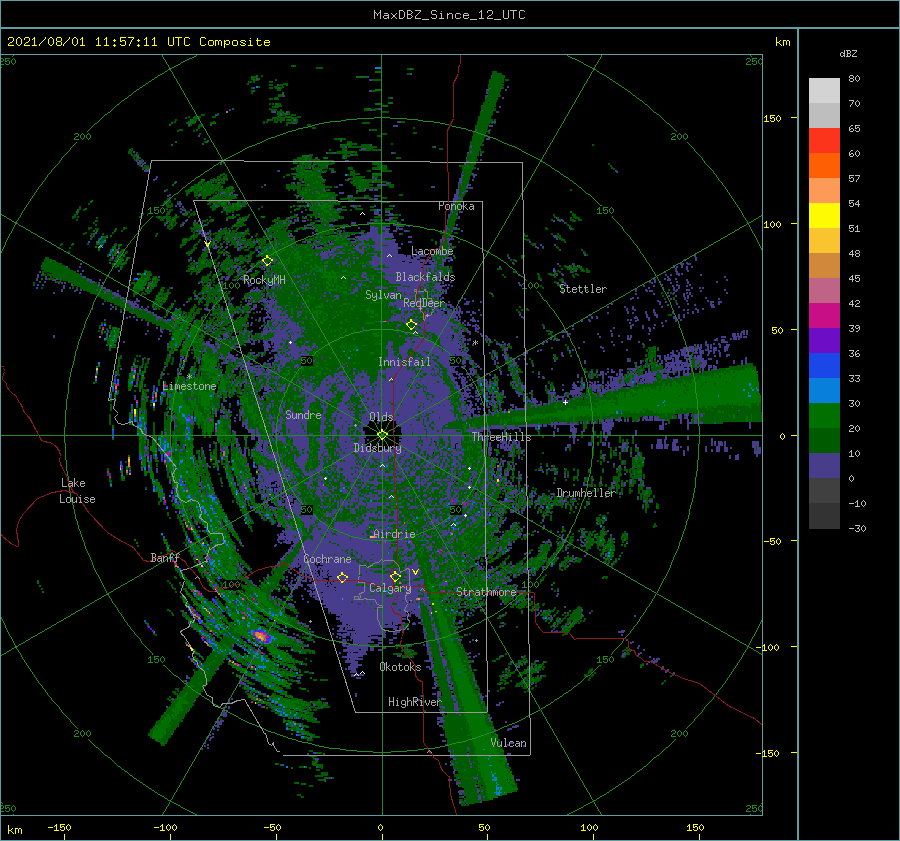Select the magenta 39-42 dBZ legend swatch
The height and width of the screenshot is (841, 900).
click(824, 316)
